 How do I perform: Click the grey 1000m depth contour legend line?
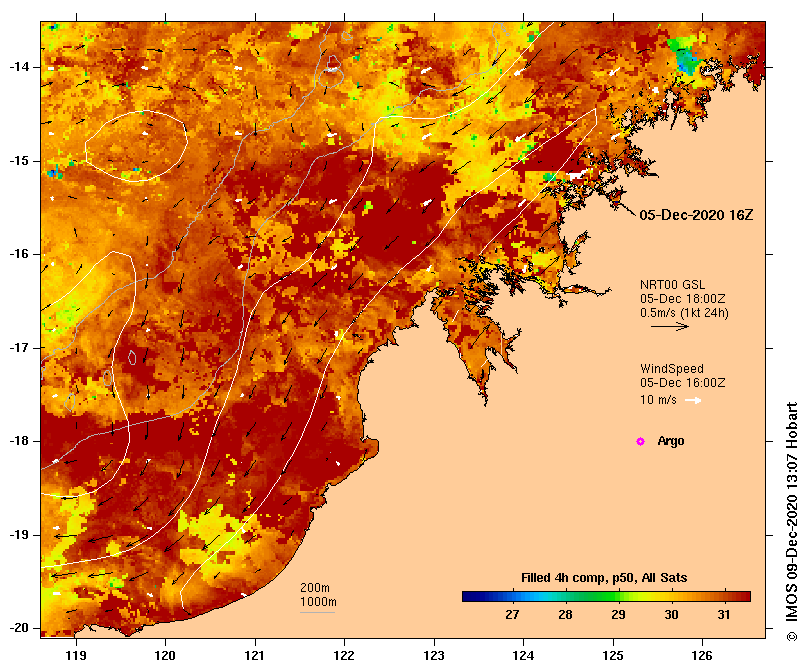click(317, 613)
